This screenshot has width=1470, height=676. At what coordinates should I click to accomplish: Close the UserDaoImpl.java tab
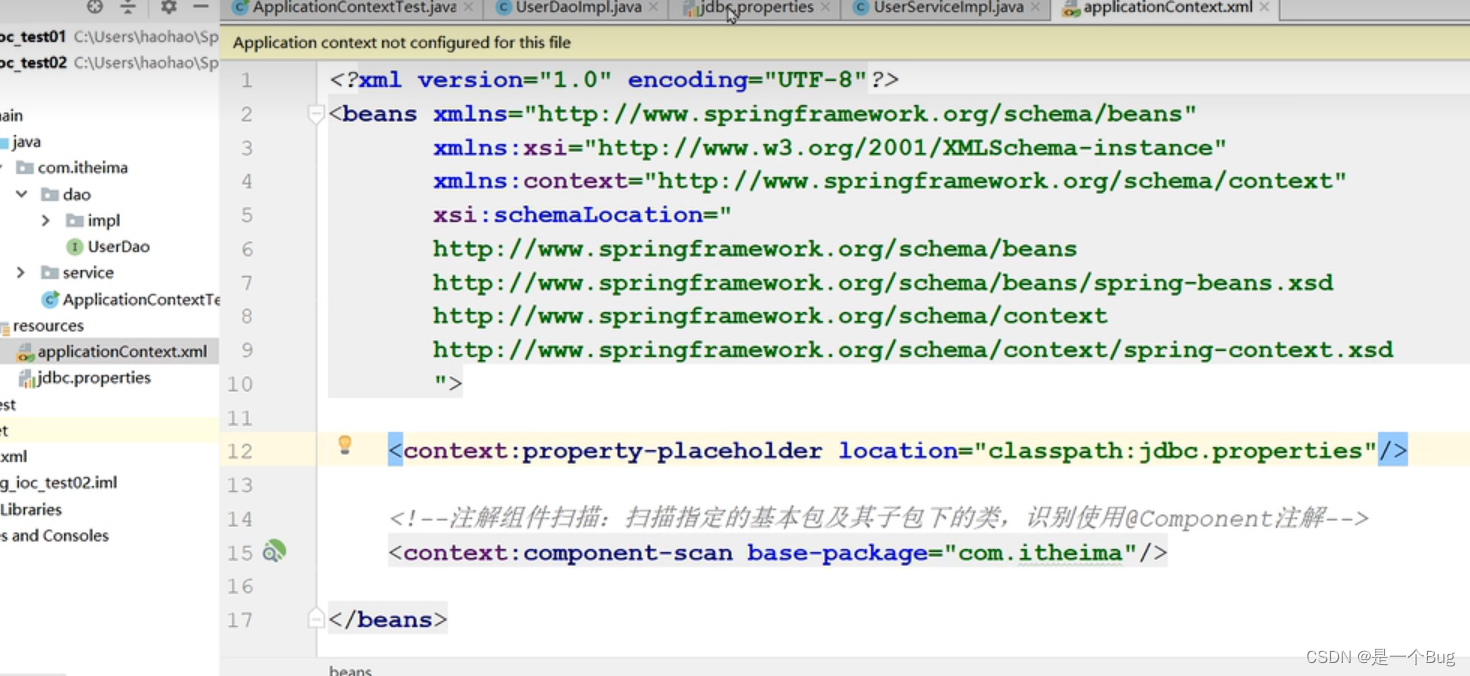[x=653, y=7]
